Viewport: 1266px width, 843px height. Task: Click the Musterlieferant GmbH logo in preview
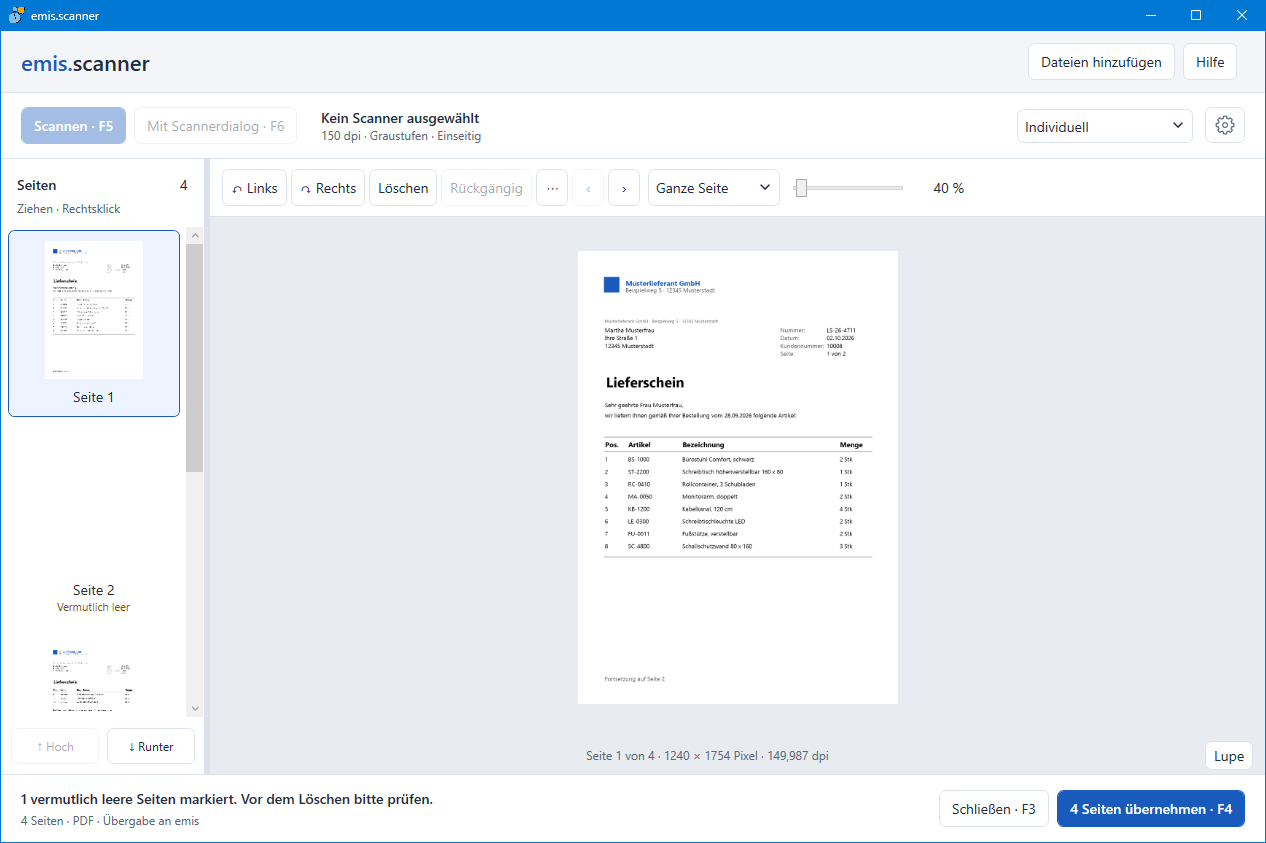click(611, 285)
